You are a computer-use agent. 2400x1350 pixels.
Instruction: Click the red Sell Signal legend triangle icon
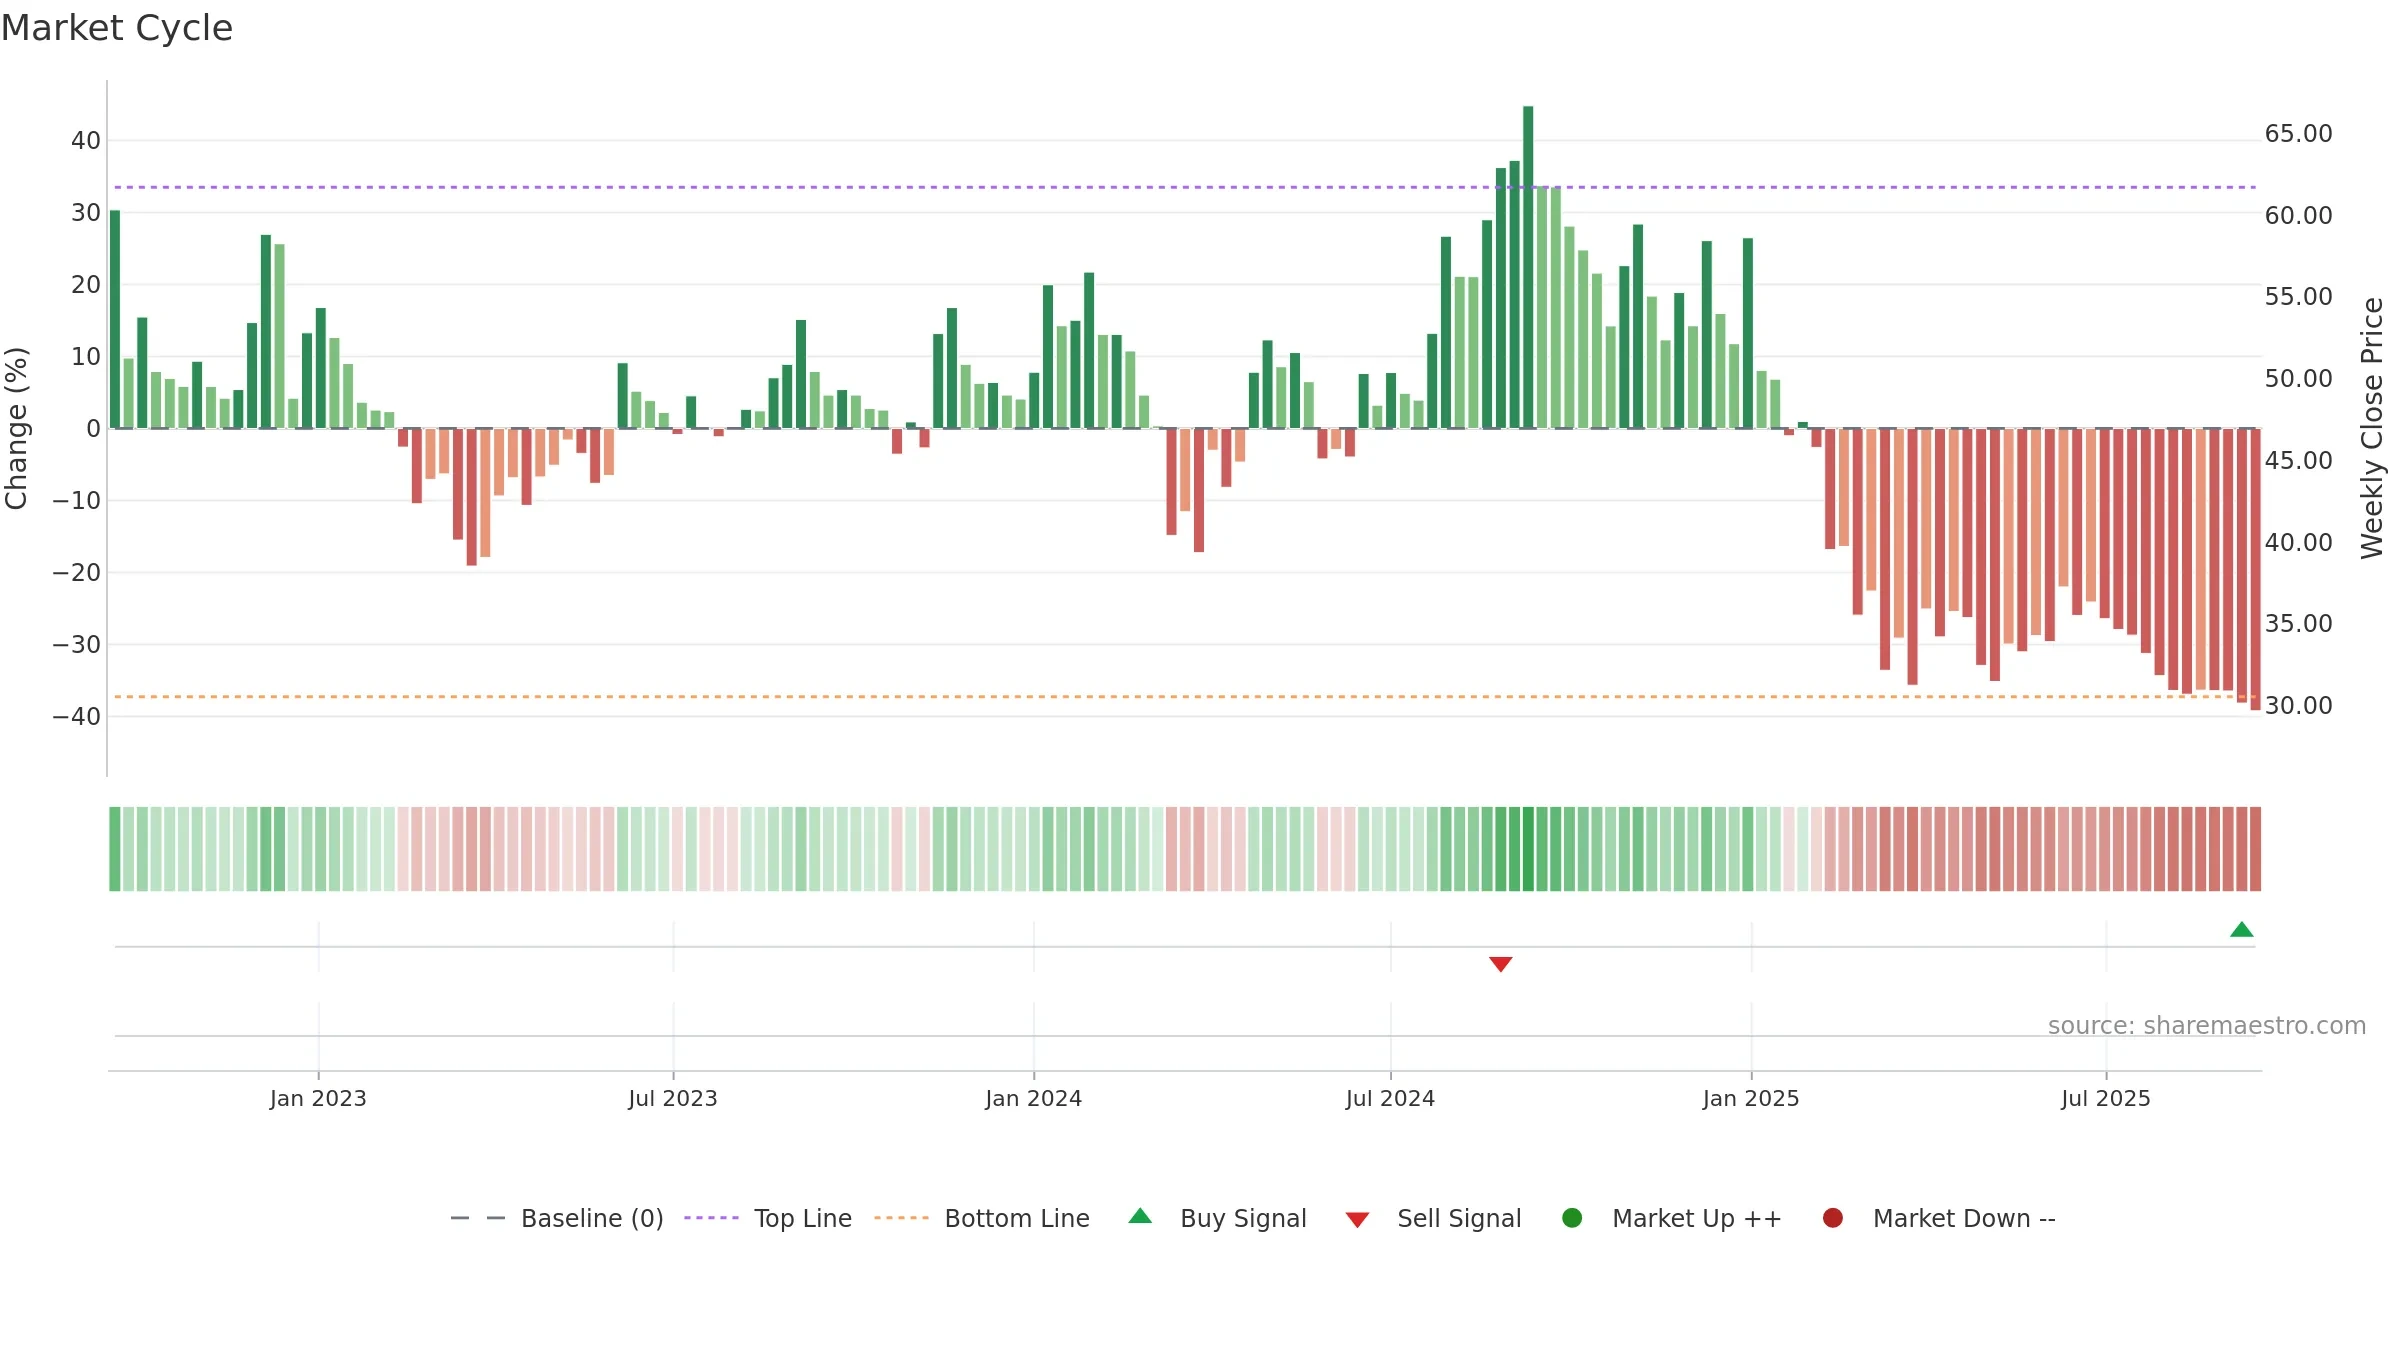click(1357, 1220)
